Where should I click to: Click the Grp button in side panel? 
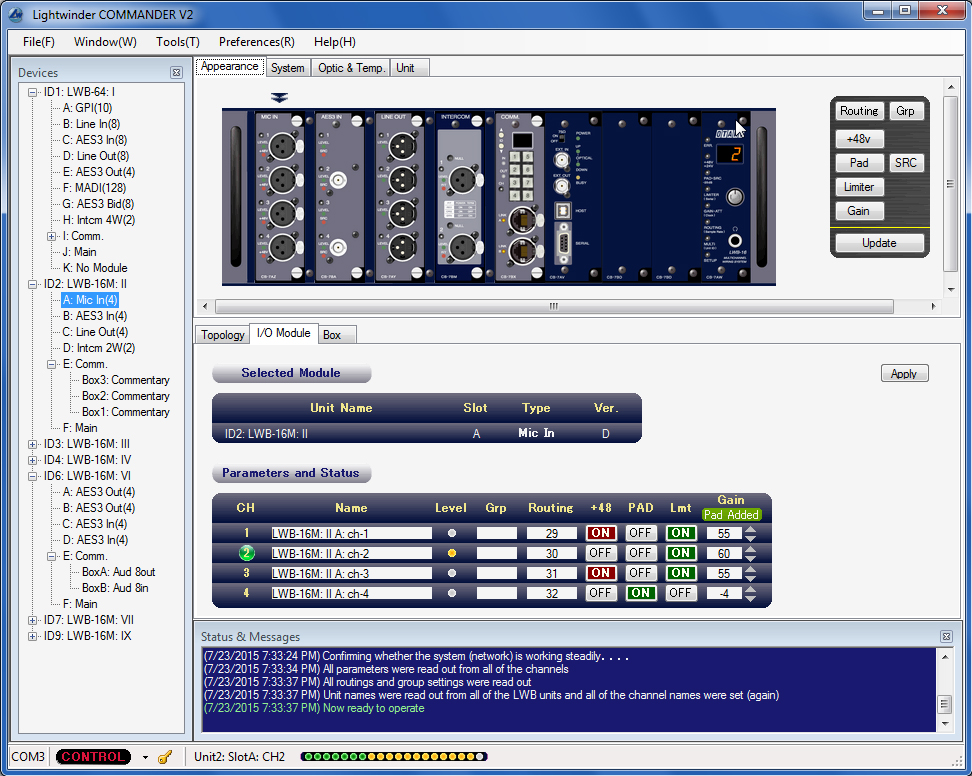pyautogui.click(x=906, y=111)
